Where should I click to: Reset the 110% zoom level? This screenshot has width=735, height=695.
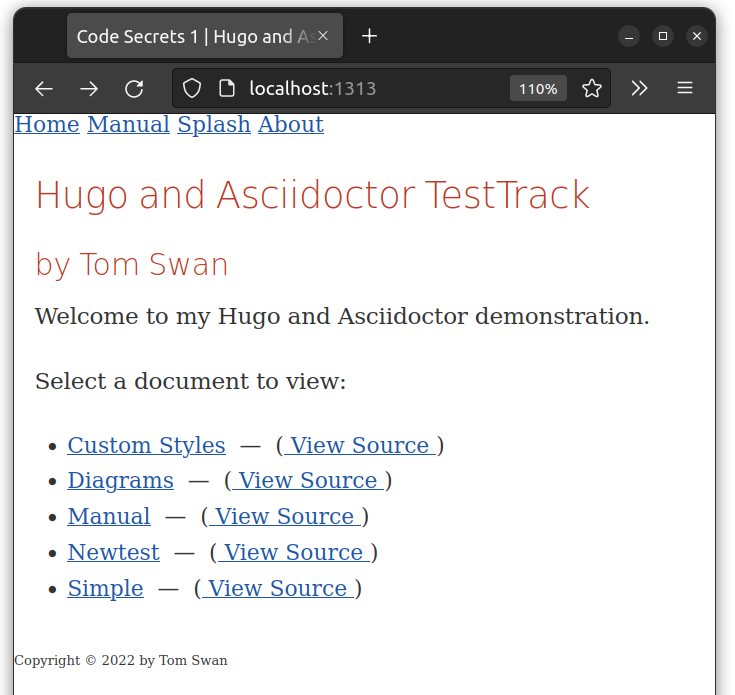[x=538, y=89]
